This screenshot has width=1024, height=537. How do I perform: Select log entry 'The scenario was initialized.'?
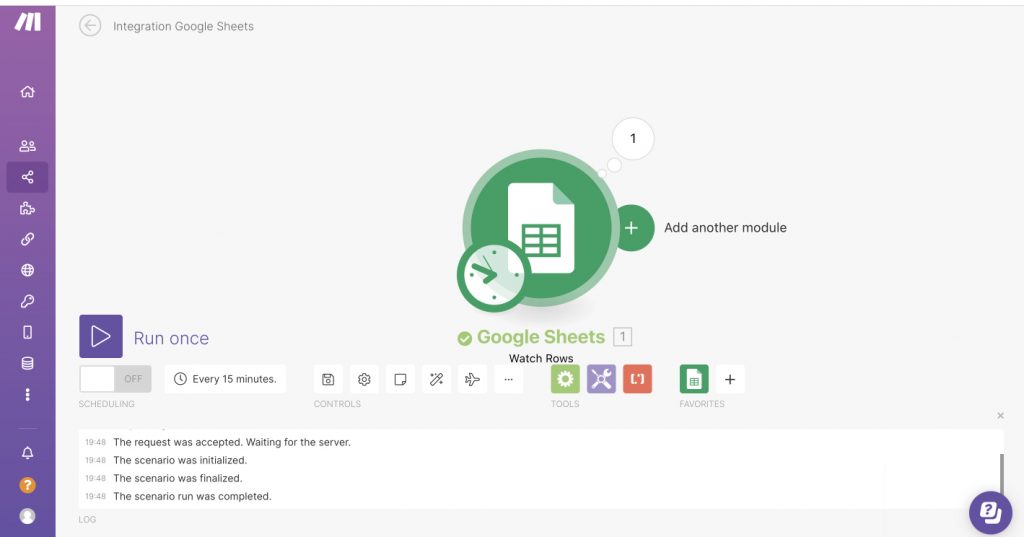180,460
